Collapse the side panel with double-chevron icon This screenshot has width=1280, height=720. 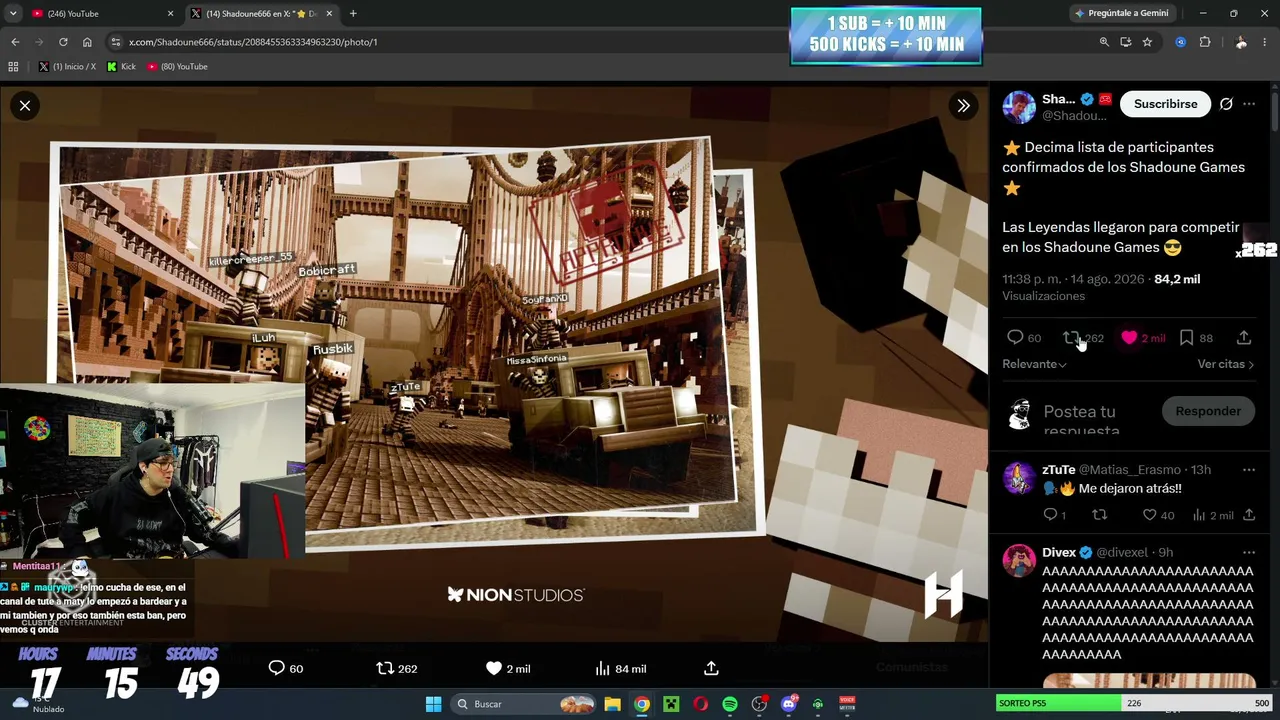[x=963, y=105]
